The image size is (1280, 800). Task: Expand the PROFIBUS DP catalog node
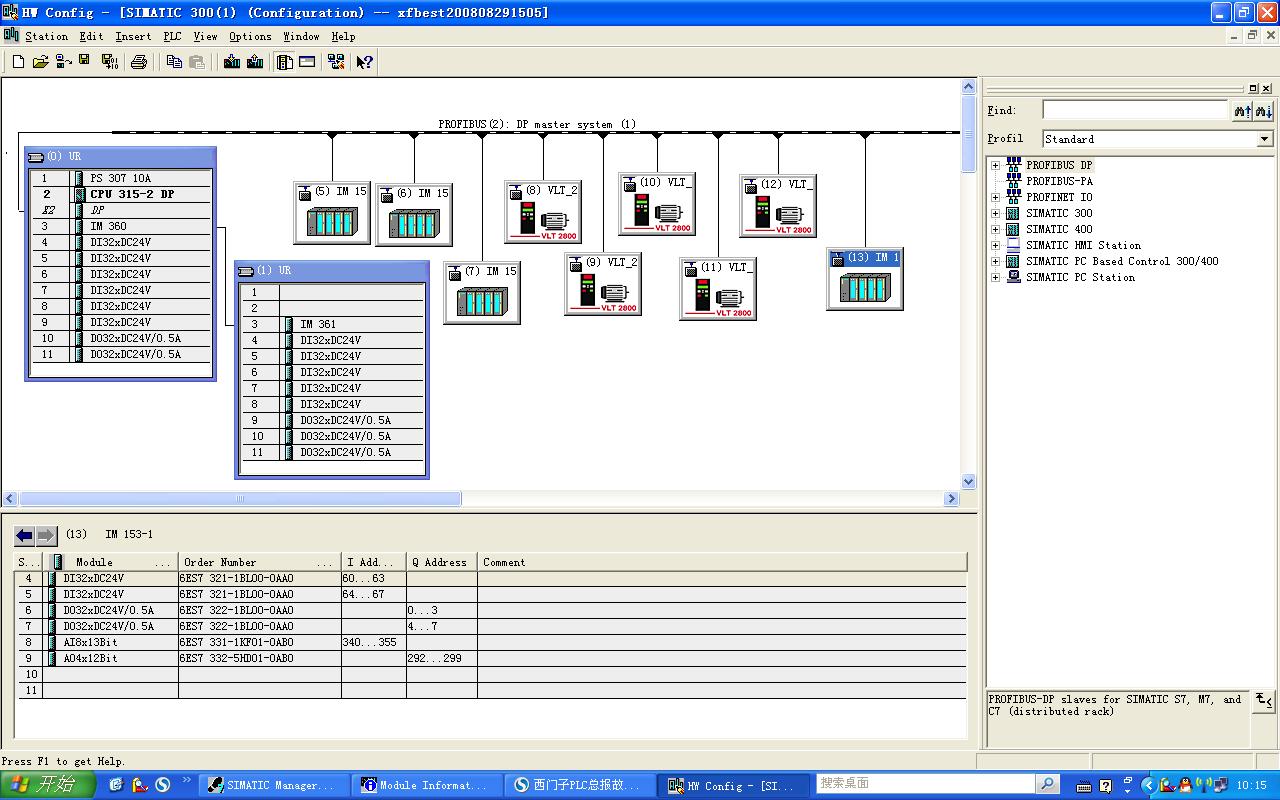pyautogui.click(x=995, y=165)
